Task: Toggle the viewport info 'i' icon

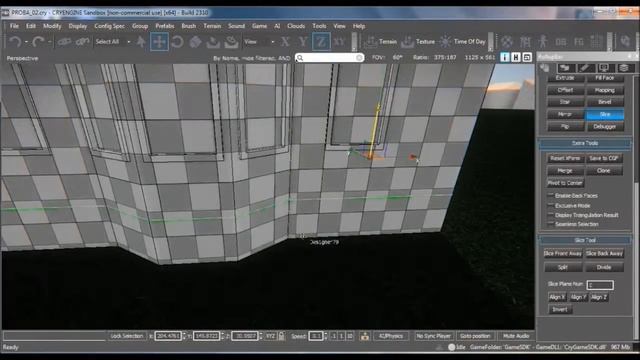Action: coord(505,58)
